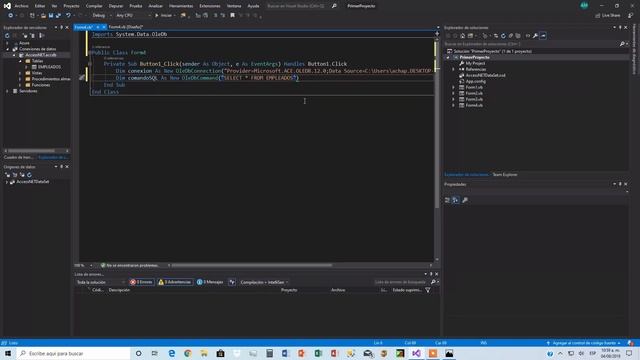Viewport: 640px width, 360px height.
Task: Select the EMPLEADOS table
Action: point(49,67)
